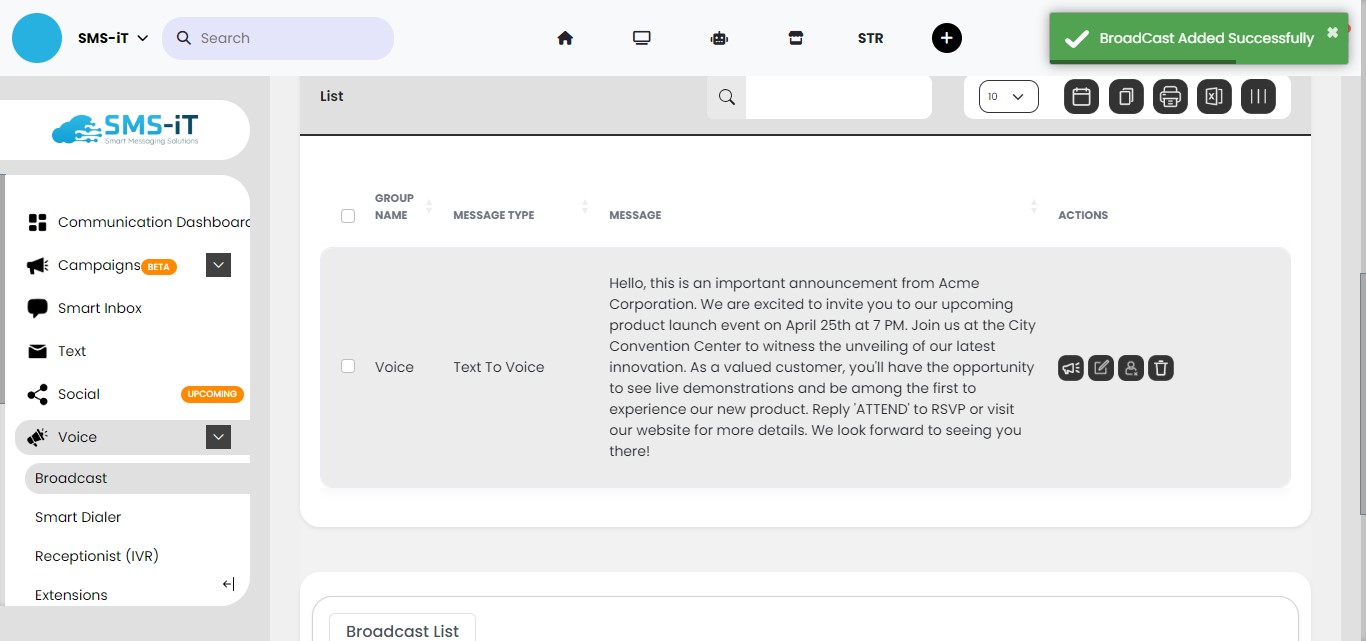Expand the Campaigns menu arrow

pyautogui.click(x=219, y=265)
